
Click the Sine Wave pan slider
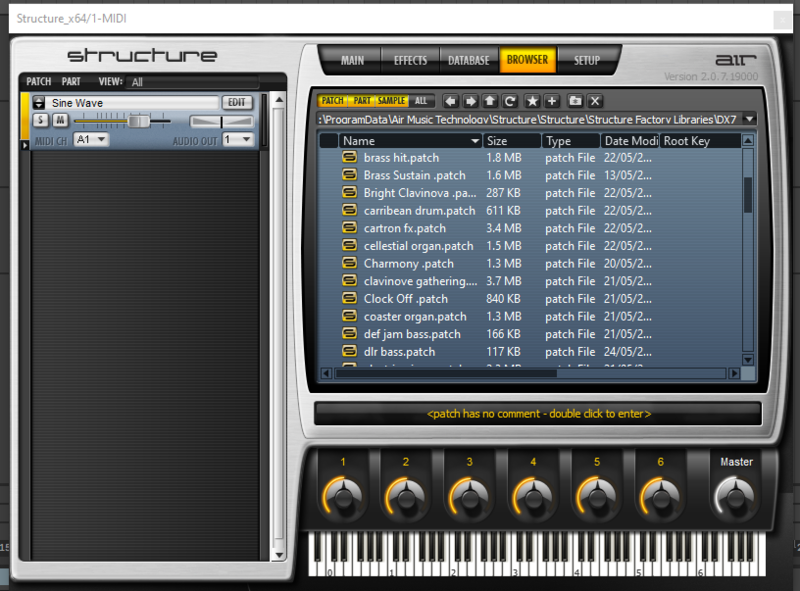221,121
